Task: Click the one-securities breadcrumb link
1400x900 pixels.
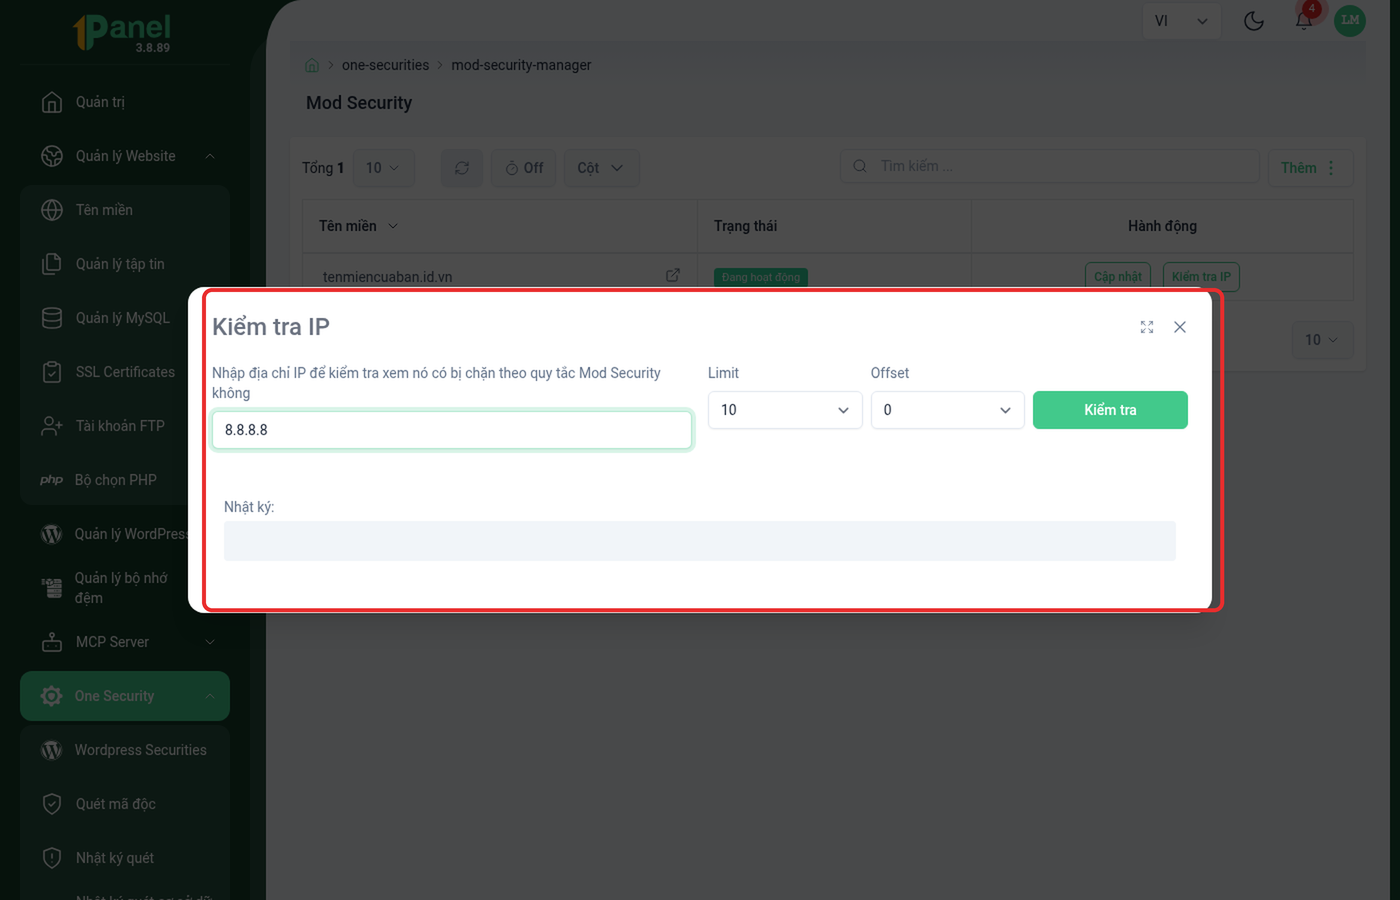Action: 385,65
